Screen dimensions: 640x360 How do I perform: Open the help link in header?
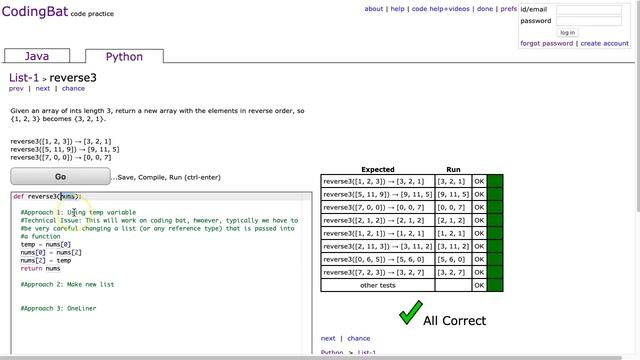(x=397, y=9)
